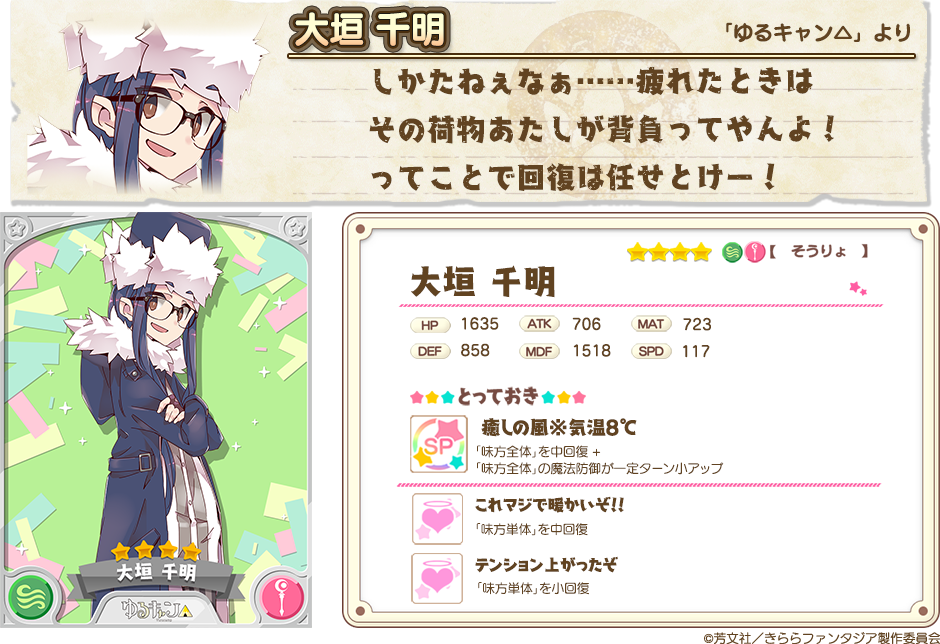Click the ゆるキャン logo at card bottom
Viewport: 940px width, 644px height.
pos(157,609)
